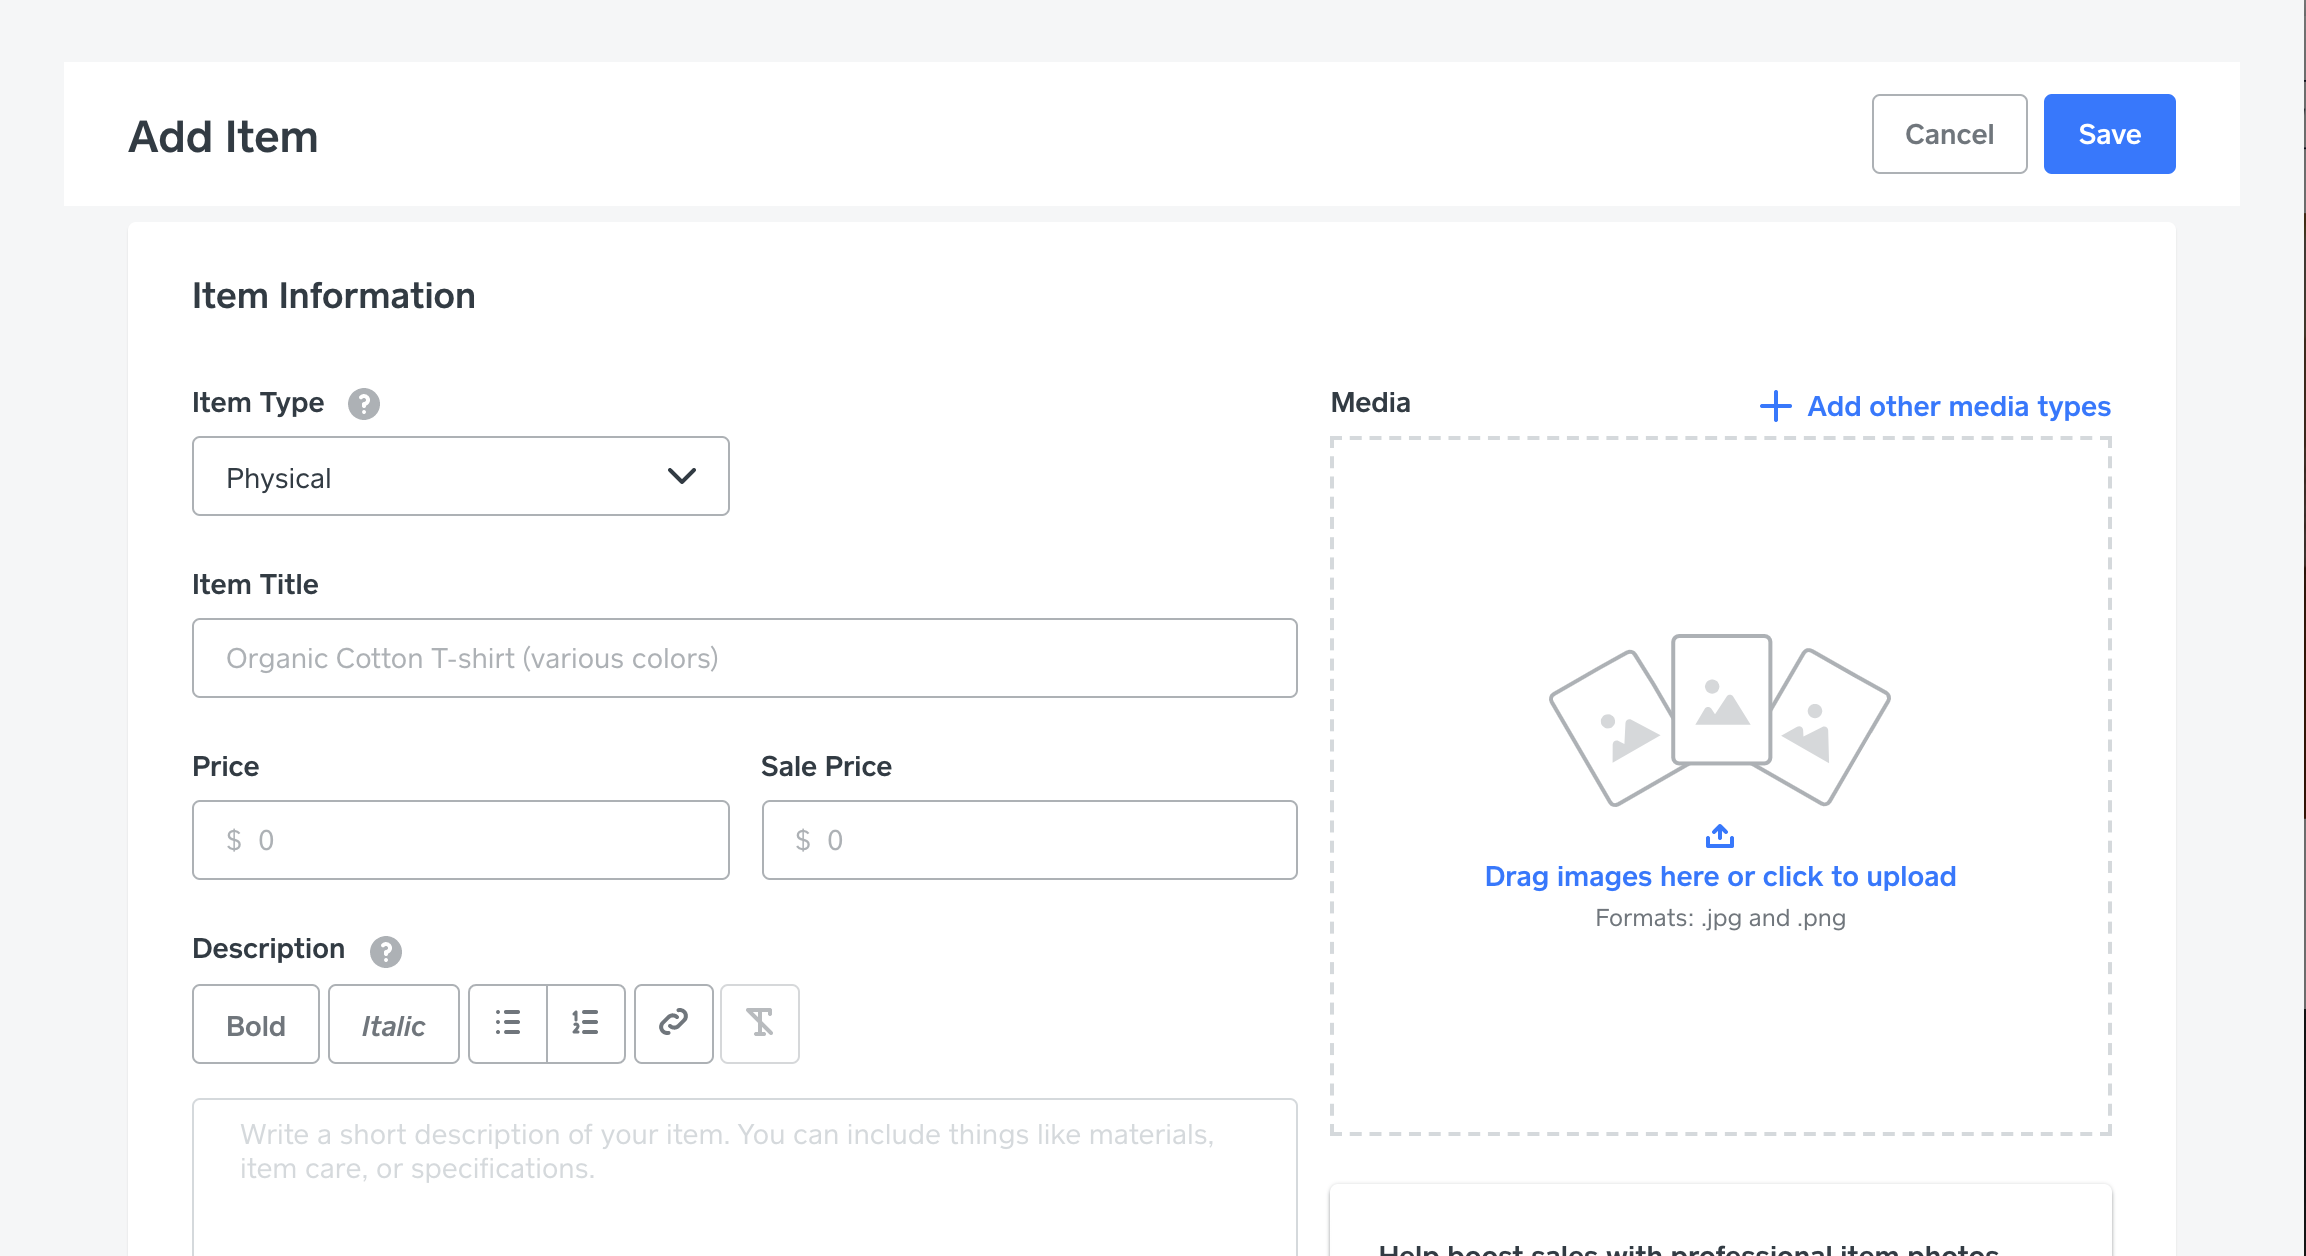Click the Price input field
The width and height of the screenshot is (2306, 1256).
tap(460, 840)
